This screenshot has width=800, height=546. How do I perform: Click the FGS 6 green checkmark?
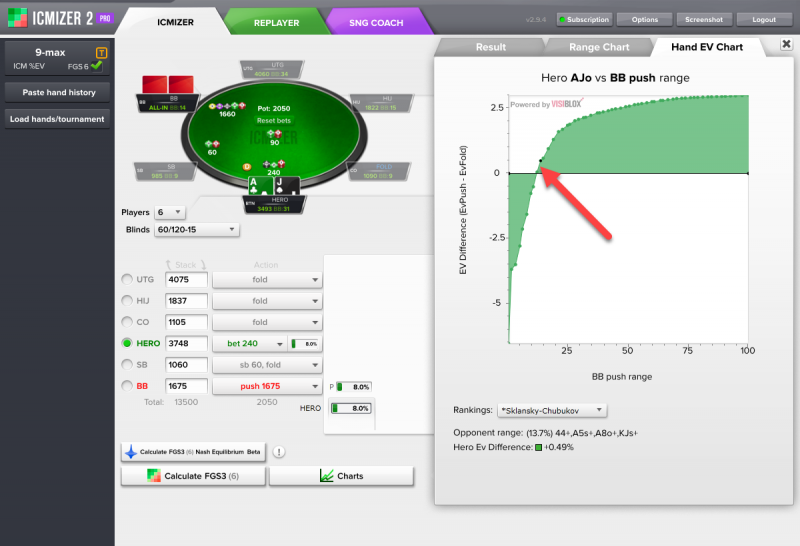(x=97, y=66)
